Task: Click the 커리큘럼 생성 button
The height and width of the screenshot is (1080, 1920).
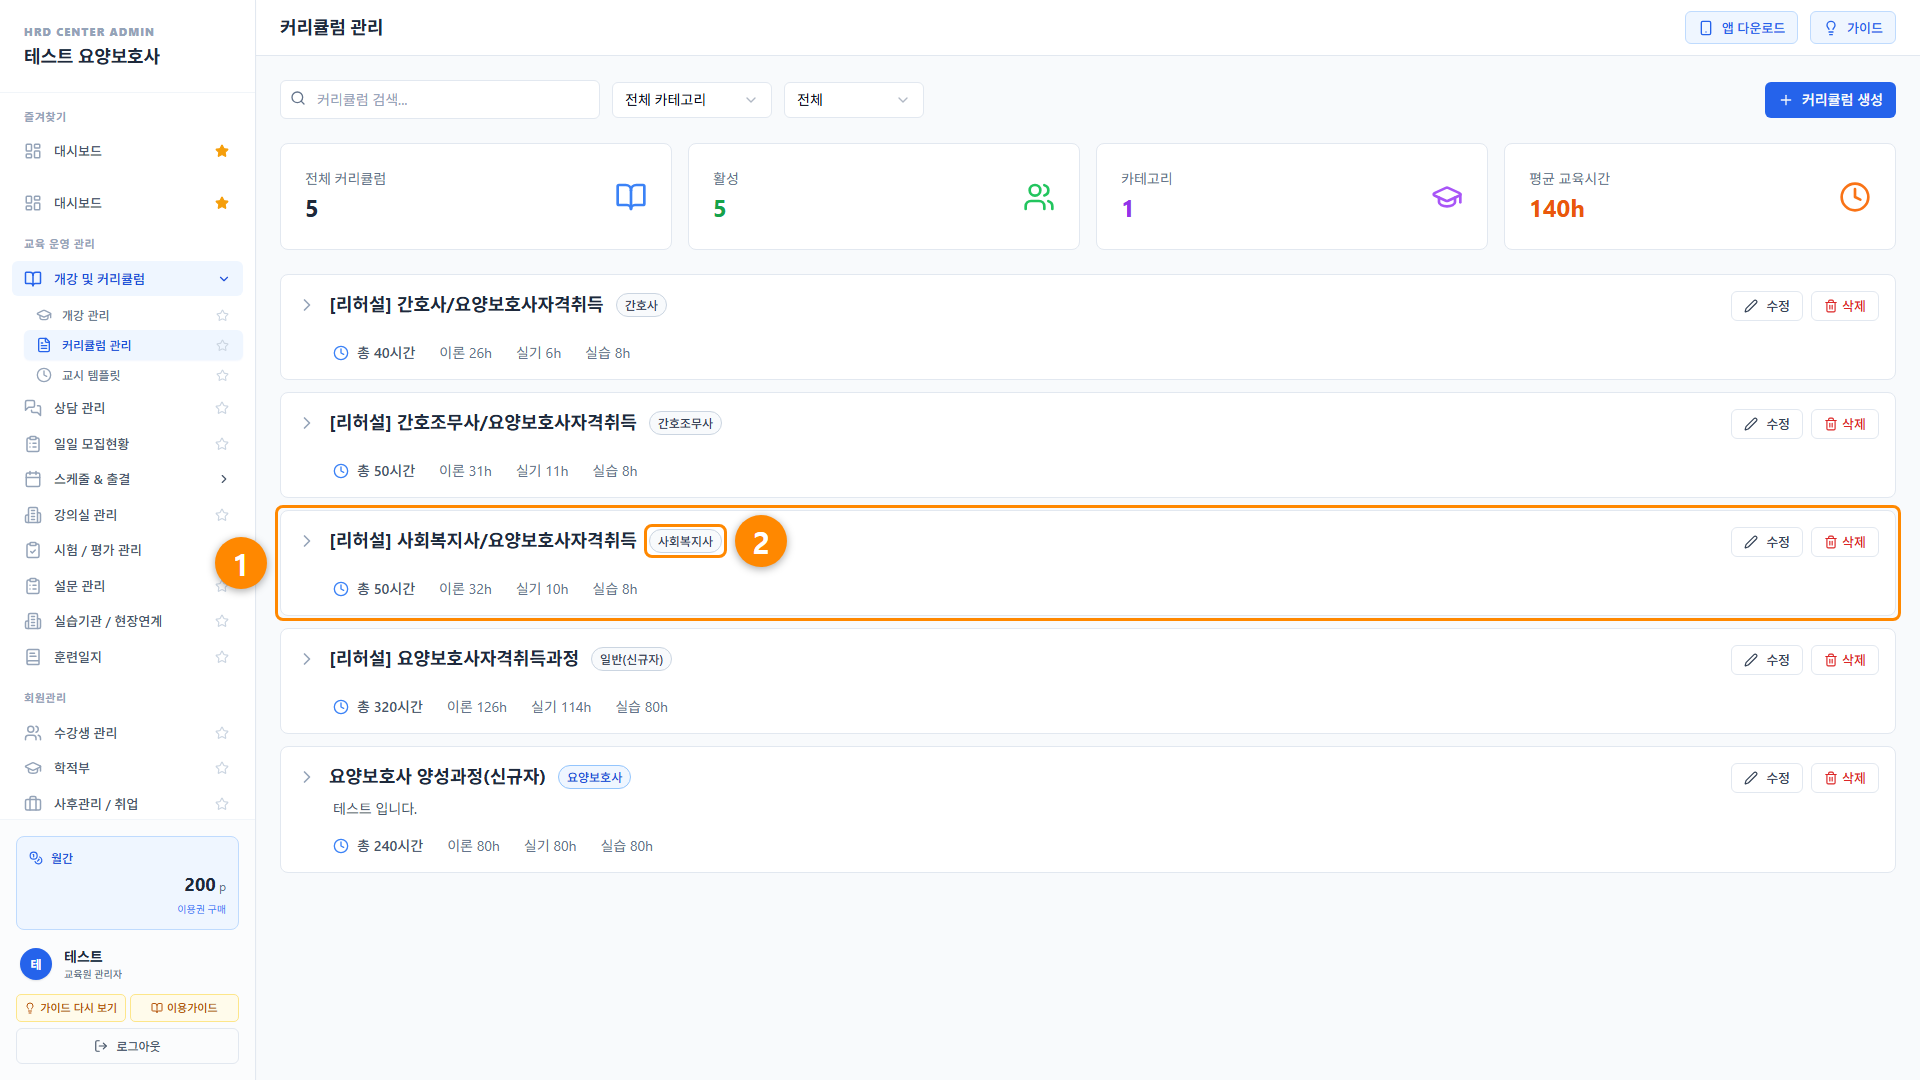Action: 1830,100
